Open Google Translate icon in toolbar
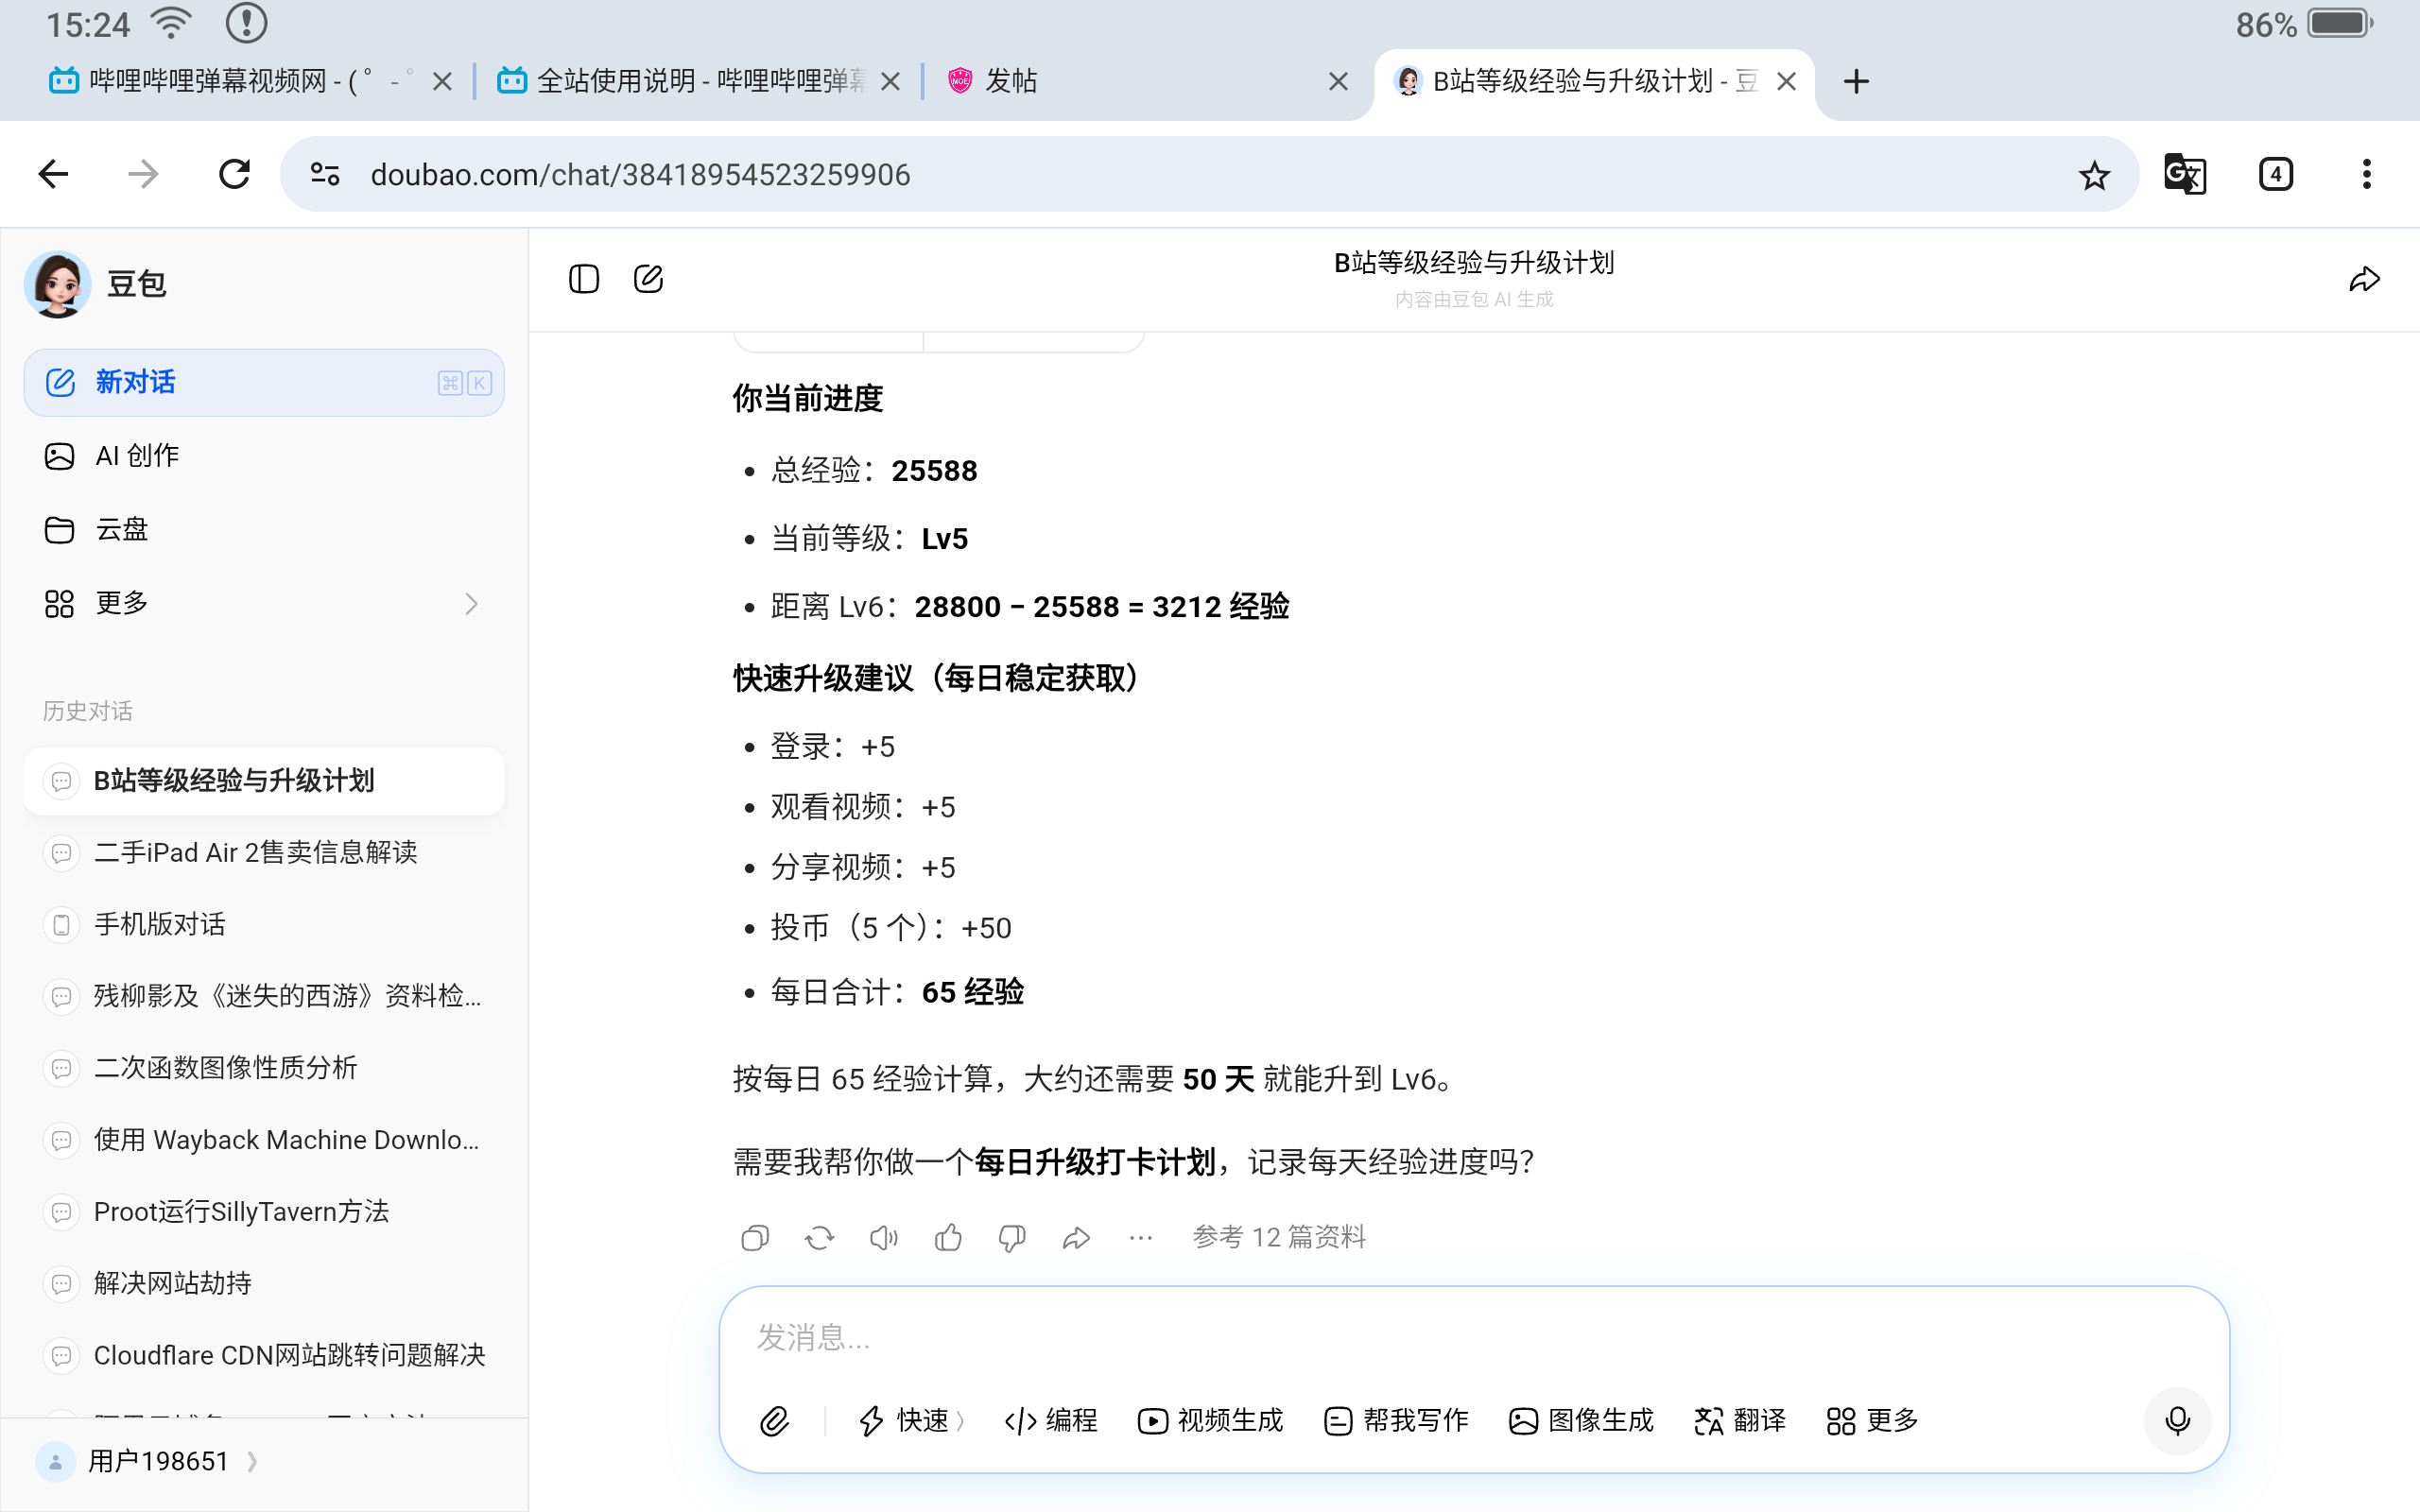This screenshot has width=2420, height=1512. (2184, 174)
